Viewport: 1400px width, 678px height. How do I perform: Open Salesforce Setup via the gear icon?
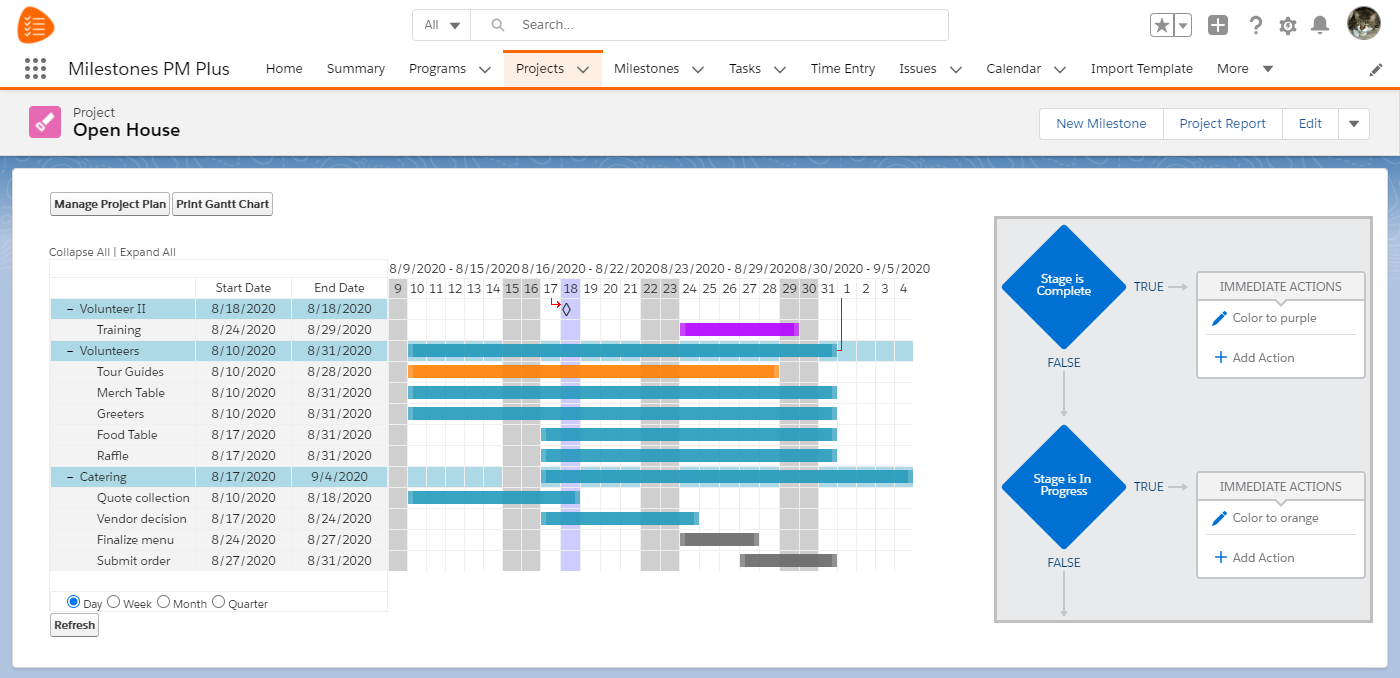[1288, 25]
